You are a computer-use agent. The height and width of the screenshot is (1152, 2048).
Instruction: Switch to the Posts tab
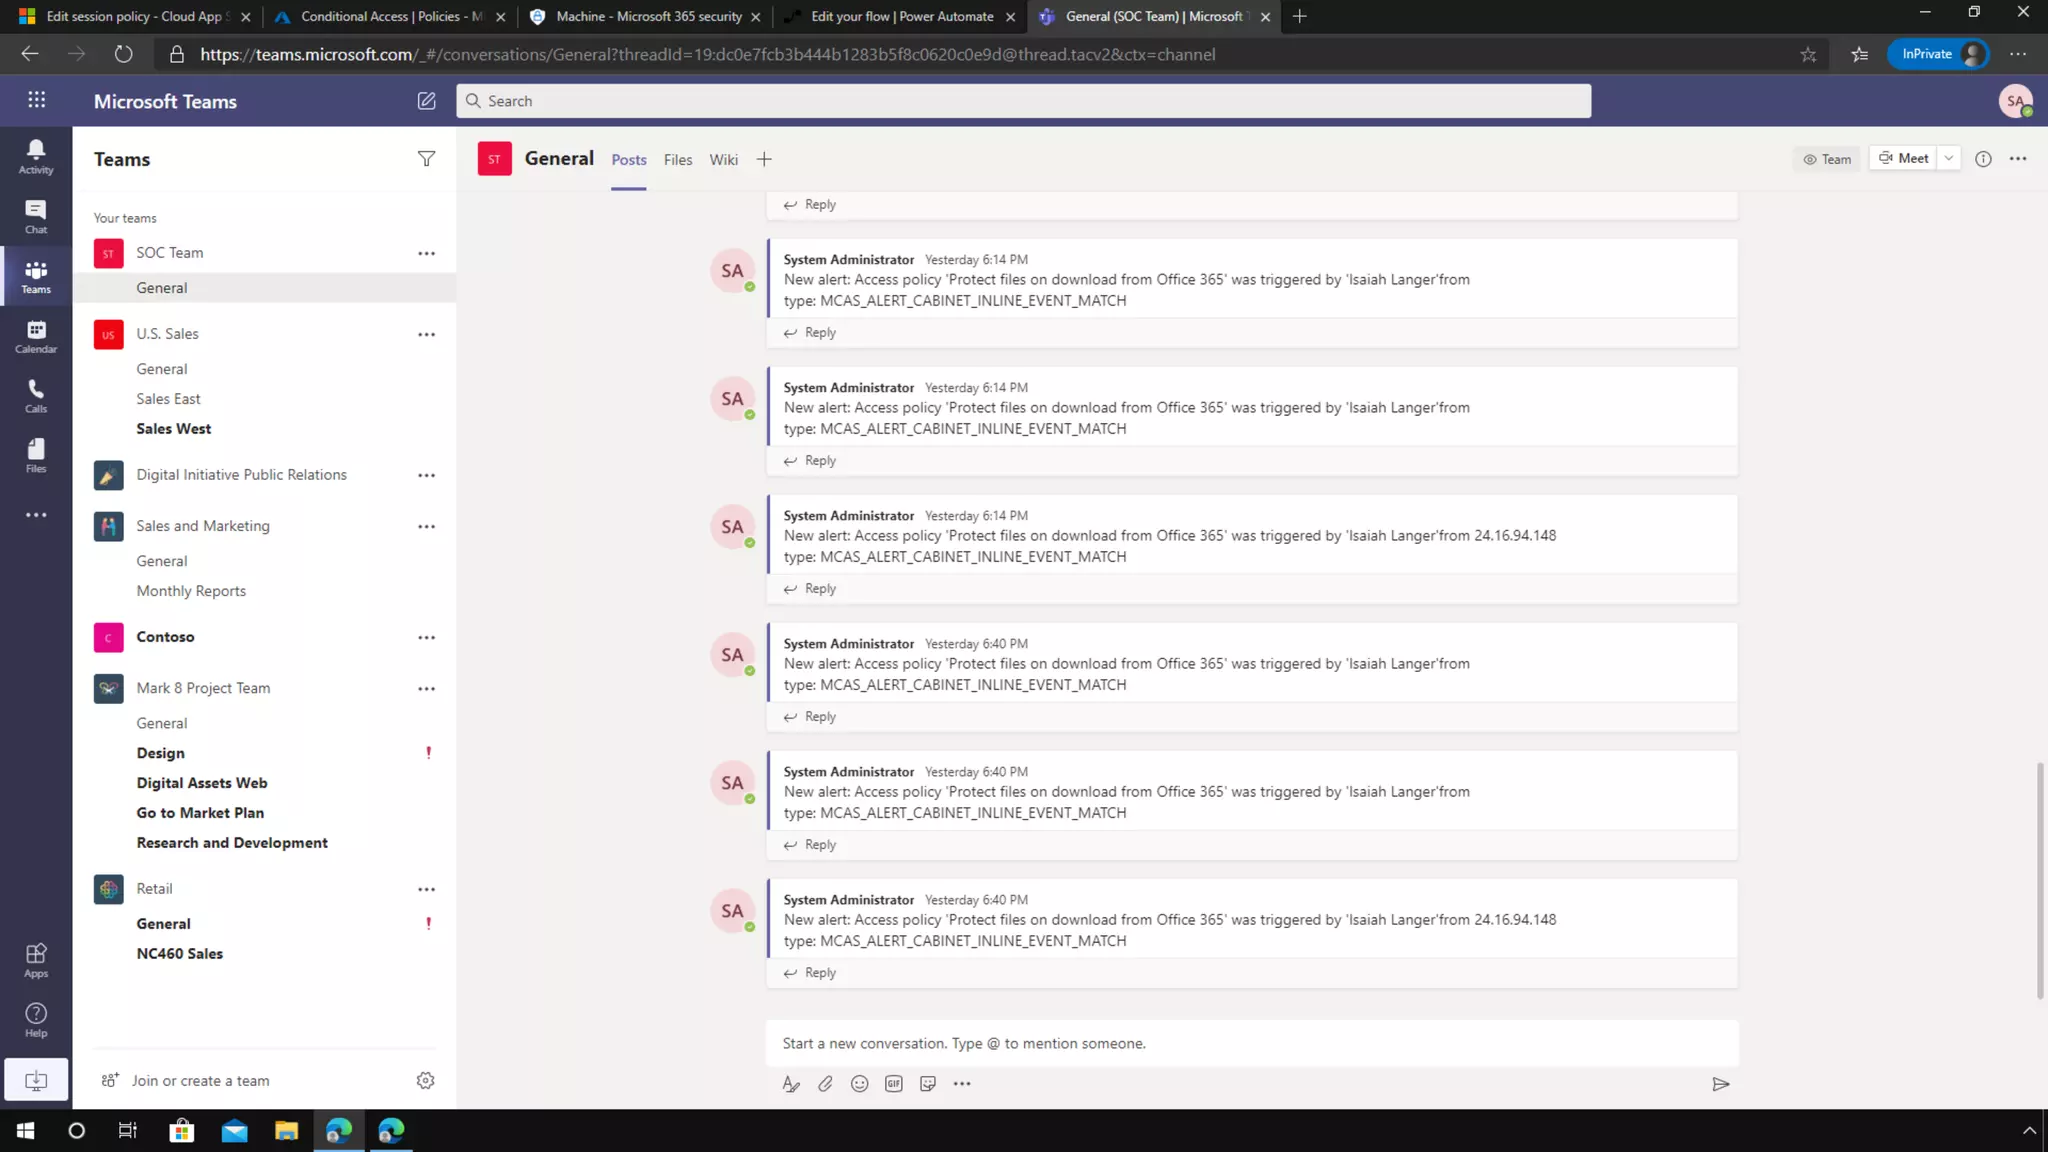628,160
